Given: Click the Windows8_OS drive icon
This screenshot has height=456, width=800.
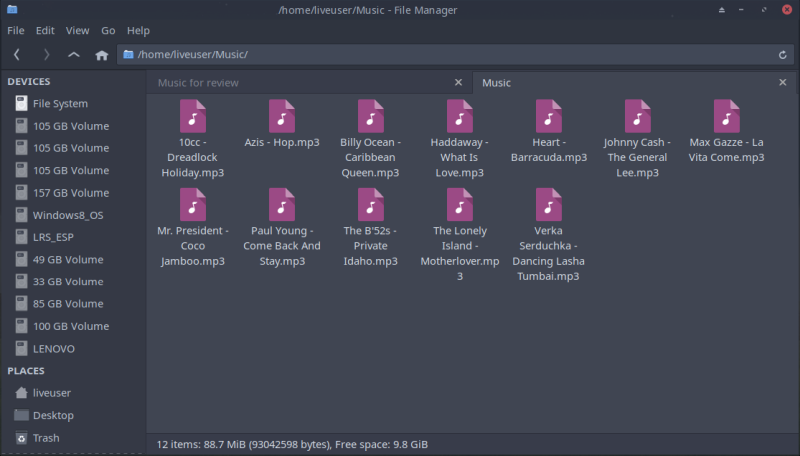Looking at the screenshot, I should 21,215.
